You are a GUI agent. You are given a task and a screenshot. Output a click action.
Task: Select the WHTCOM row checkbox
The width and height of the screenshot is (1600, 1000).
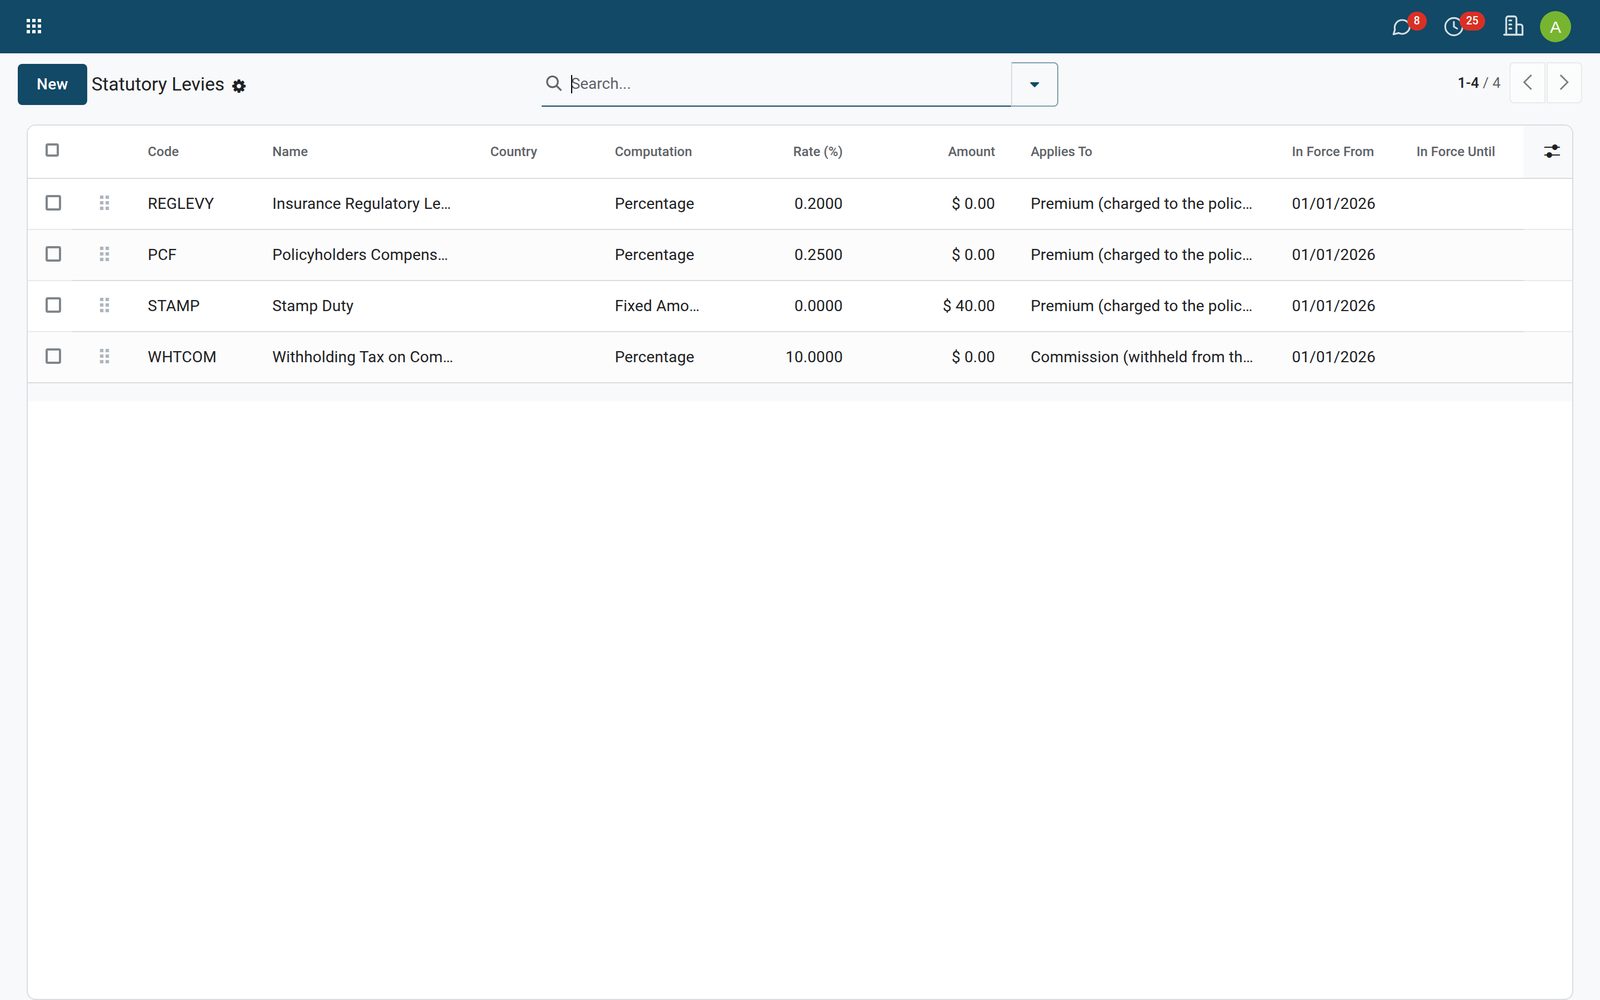(x=53, y=356)
